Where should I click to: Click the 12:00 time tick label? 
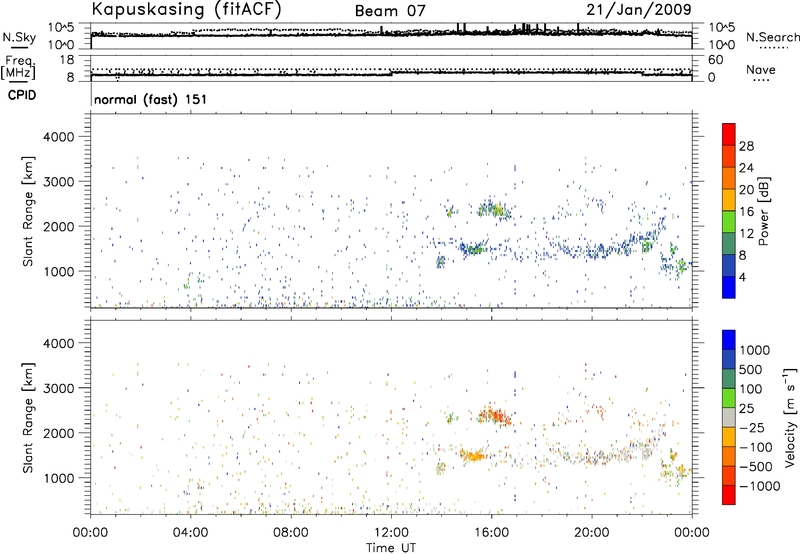click(x=391, y=532)
